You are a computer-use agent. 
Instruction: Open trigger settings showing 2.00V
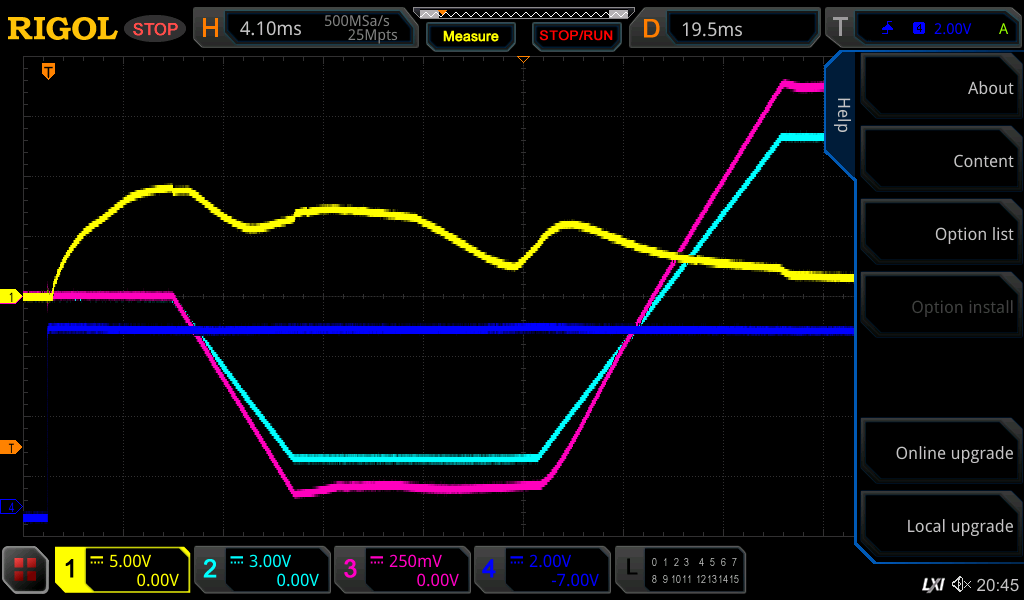pos(922,29)
